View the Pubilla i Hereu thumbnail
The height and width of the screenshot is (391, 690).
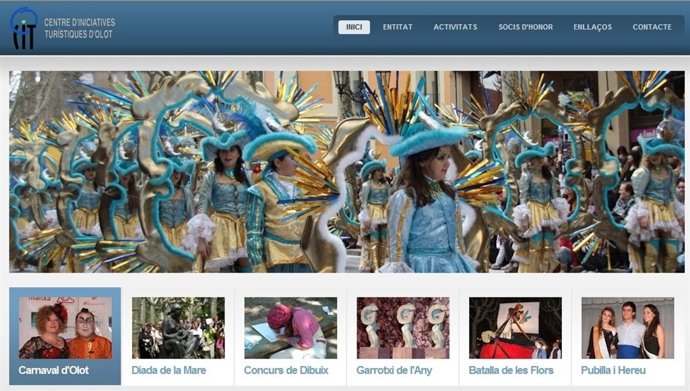628,328
